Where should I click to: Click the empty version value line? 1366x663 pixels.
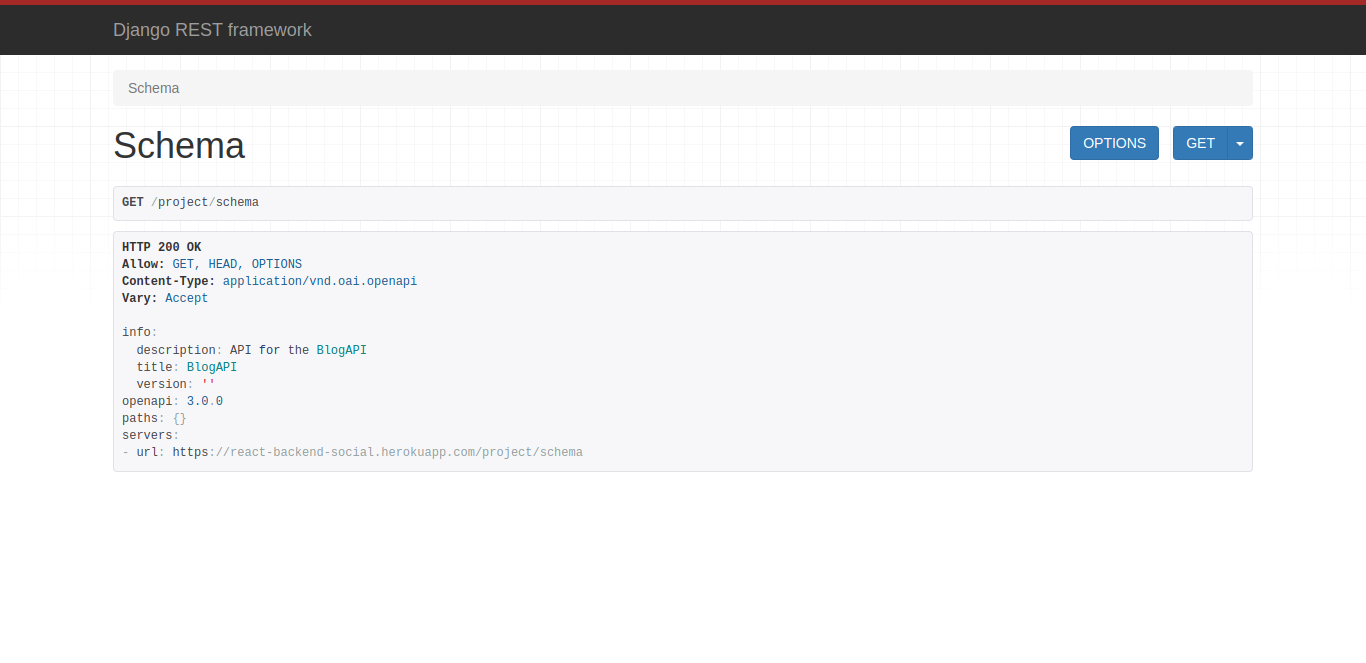pyautogui.click(x=176, y=384)
